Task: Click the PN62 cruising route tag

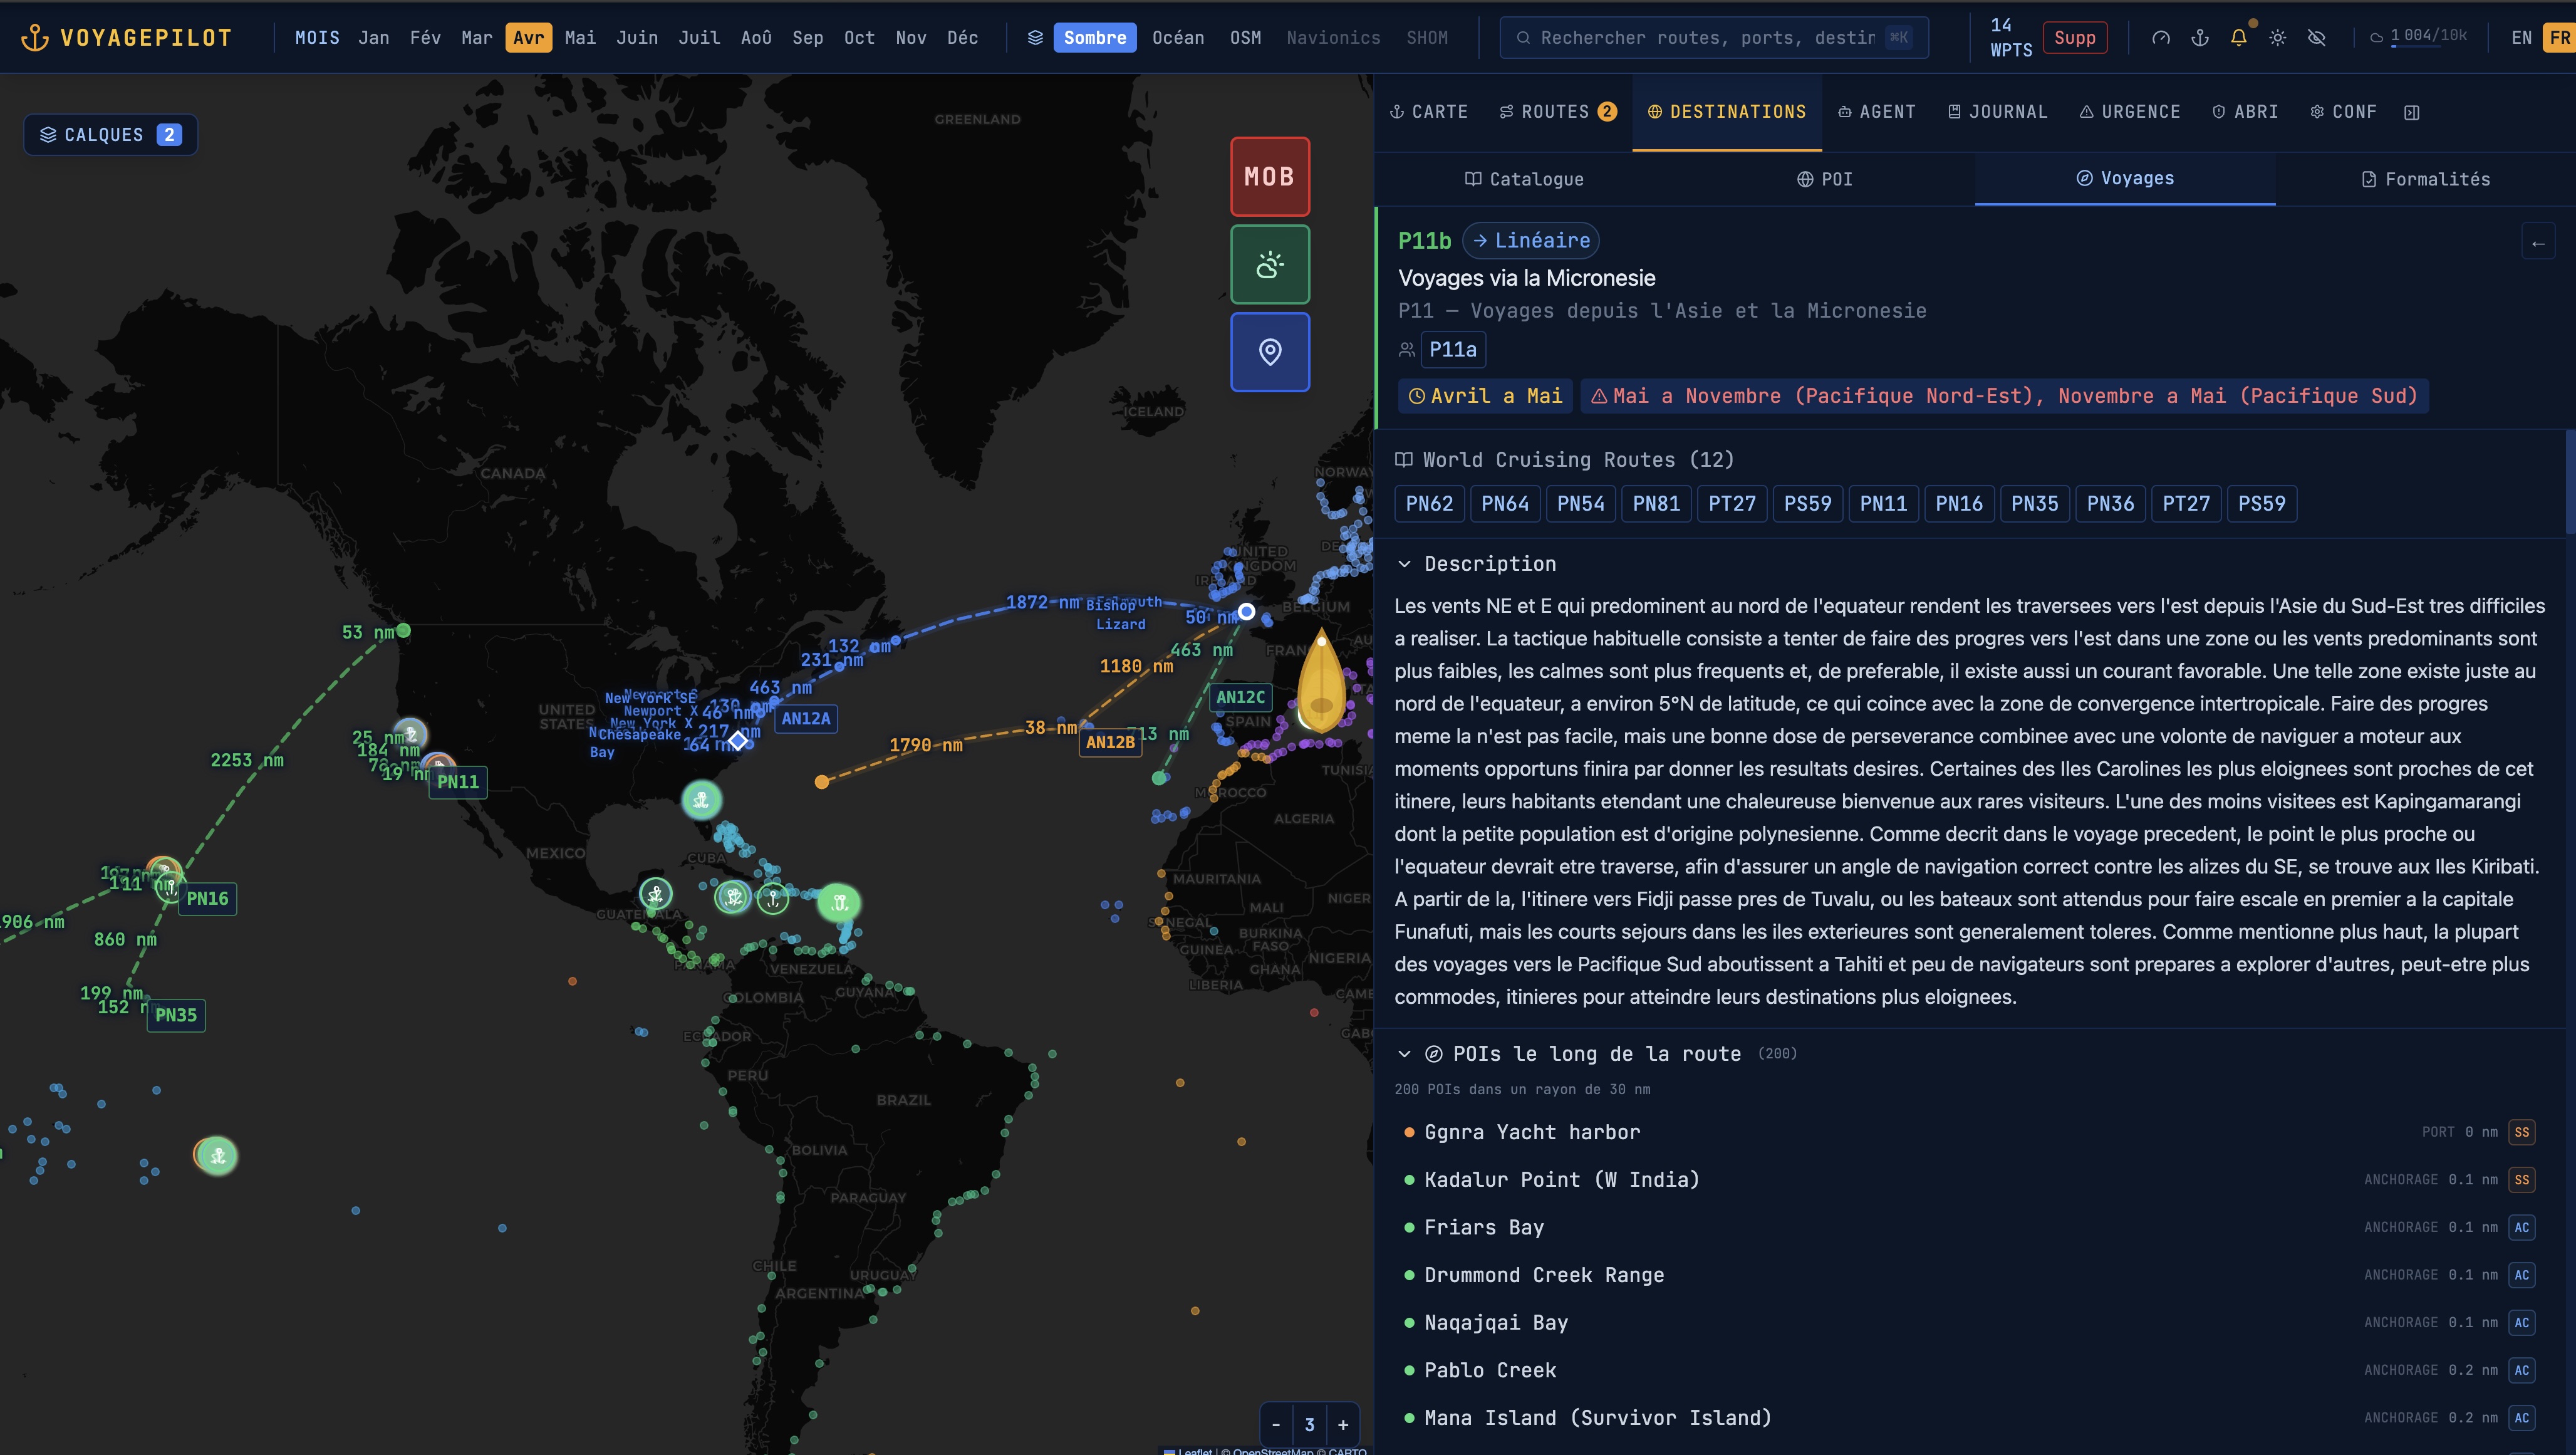Action: click(x=1429, y=504)
